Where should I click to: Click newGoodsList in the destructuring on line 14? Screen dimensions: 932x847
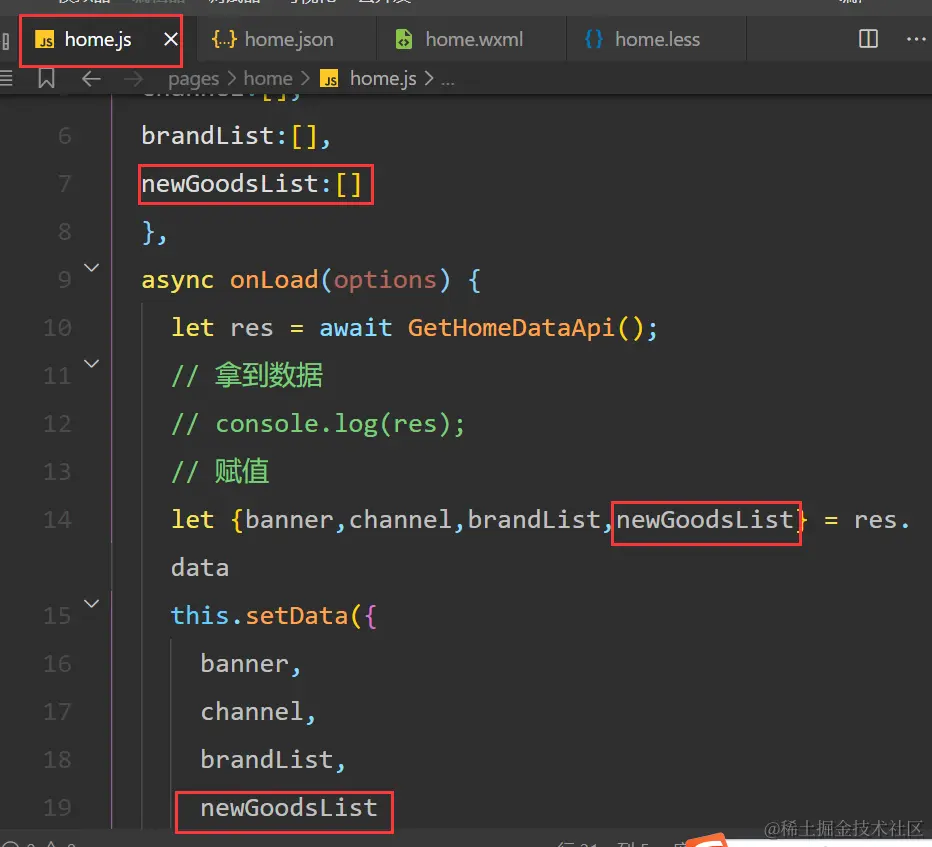(705, 520)
